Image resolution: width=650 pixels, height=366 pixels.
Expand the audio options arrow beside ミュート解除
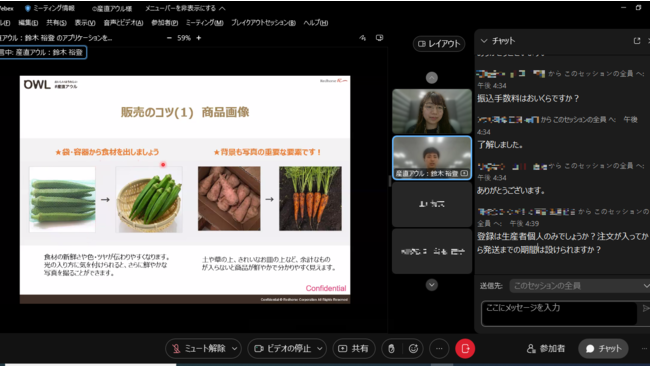pos(235,349)
